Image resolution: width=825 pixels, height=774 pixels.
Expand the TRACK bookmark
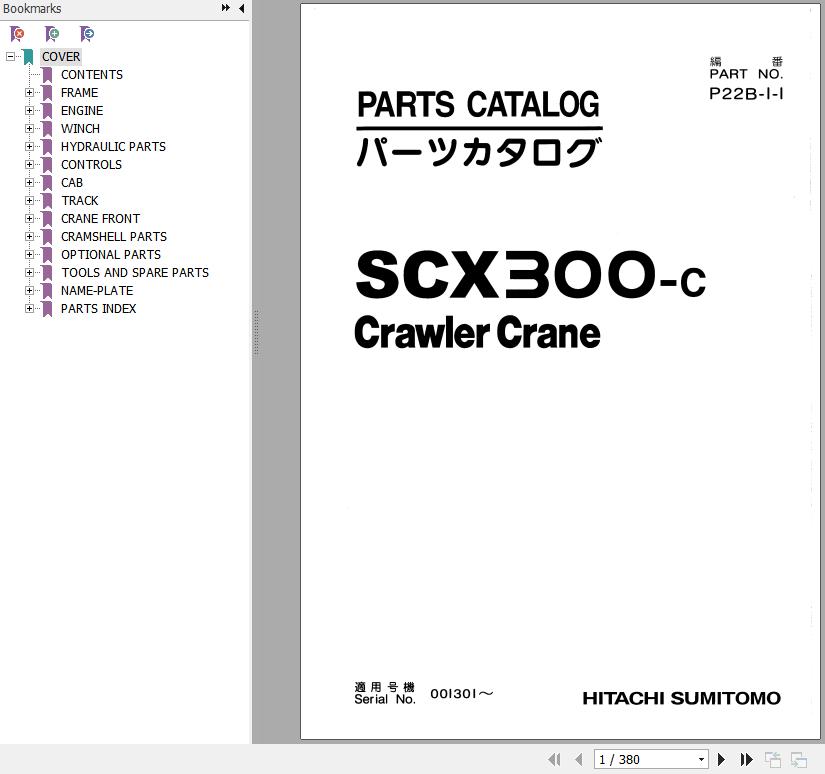point(29,200)
